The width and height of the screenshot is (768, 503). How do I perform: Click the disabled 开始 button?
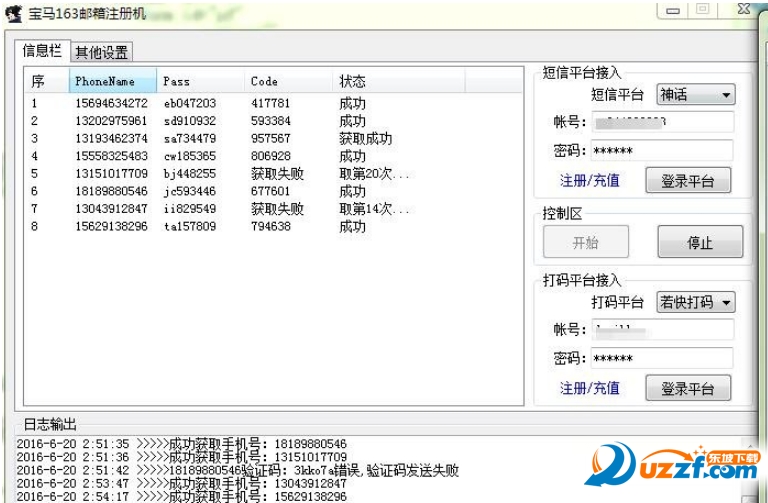click(x=586, y=241)
